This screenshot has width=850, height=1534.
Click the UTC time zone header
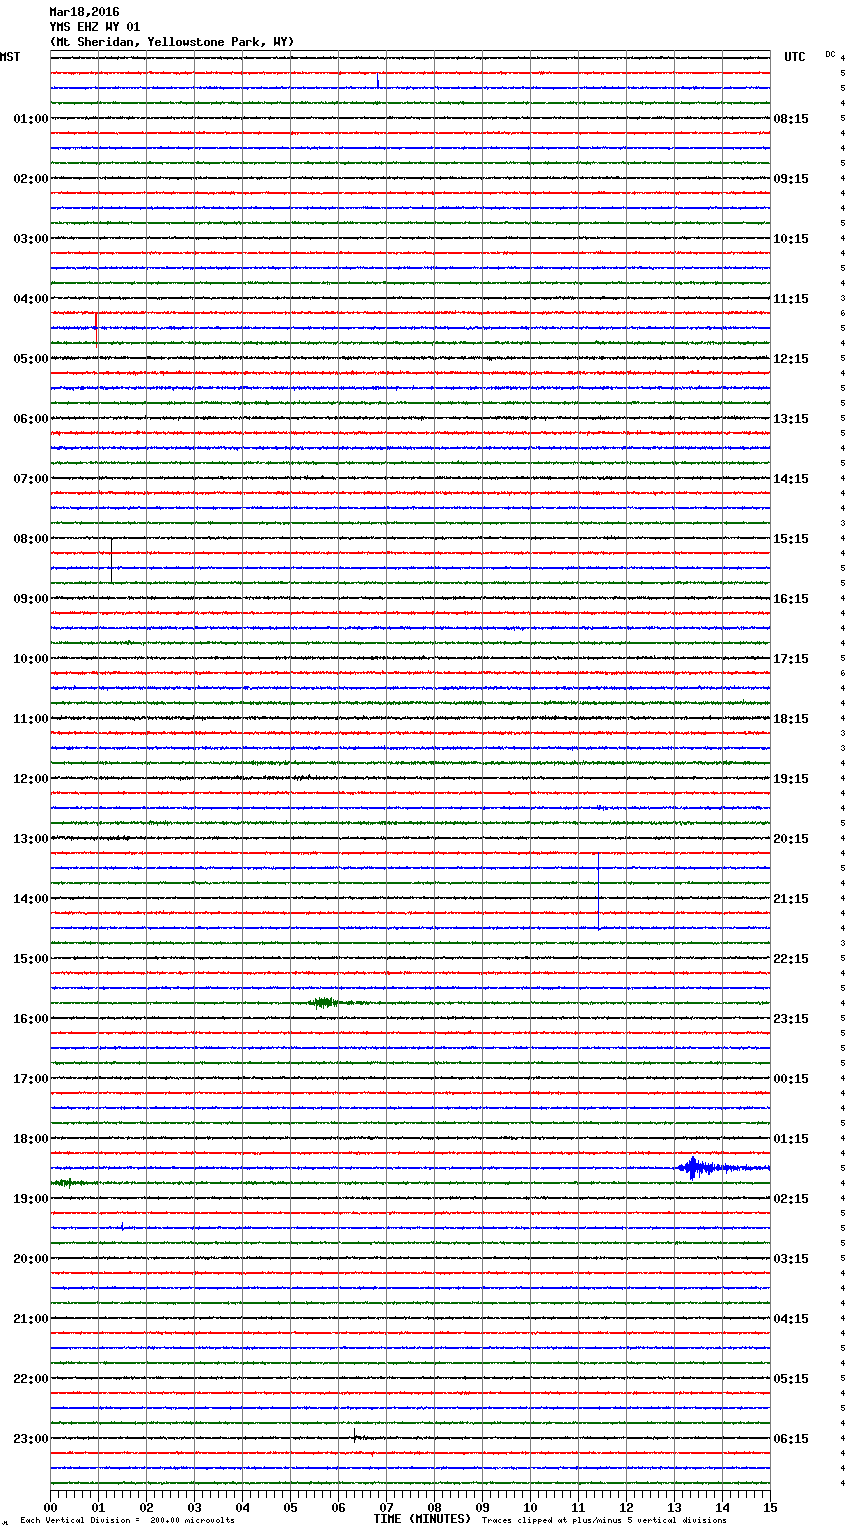tap(794, 57)
